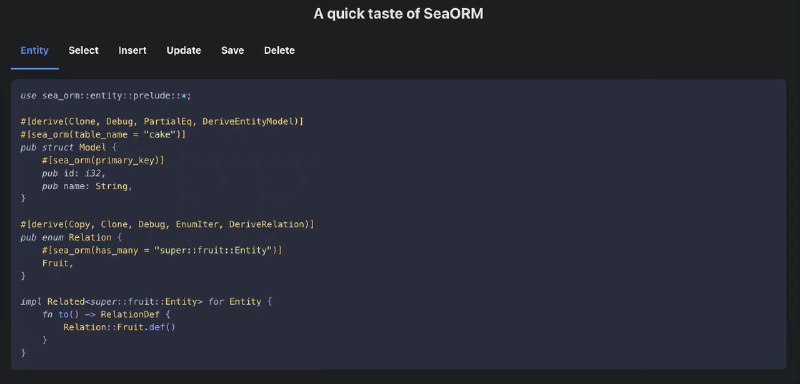This screenshot has height=384, width=800.
Task: Click the derive line containing DeriveRelation
Action: tap(167, 224)
